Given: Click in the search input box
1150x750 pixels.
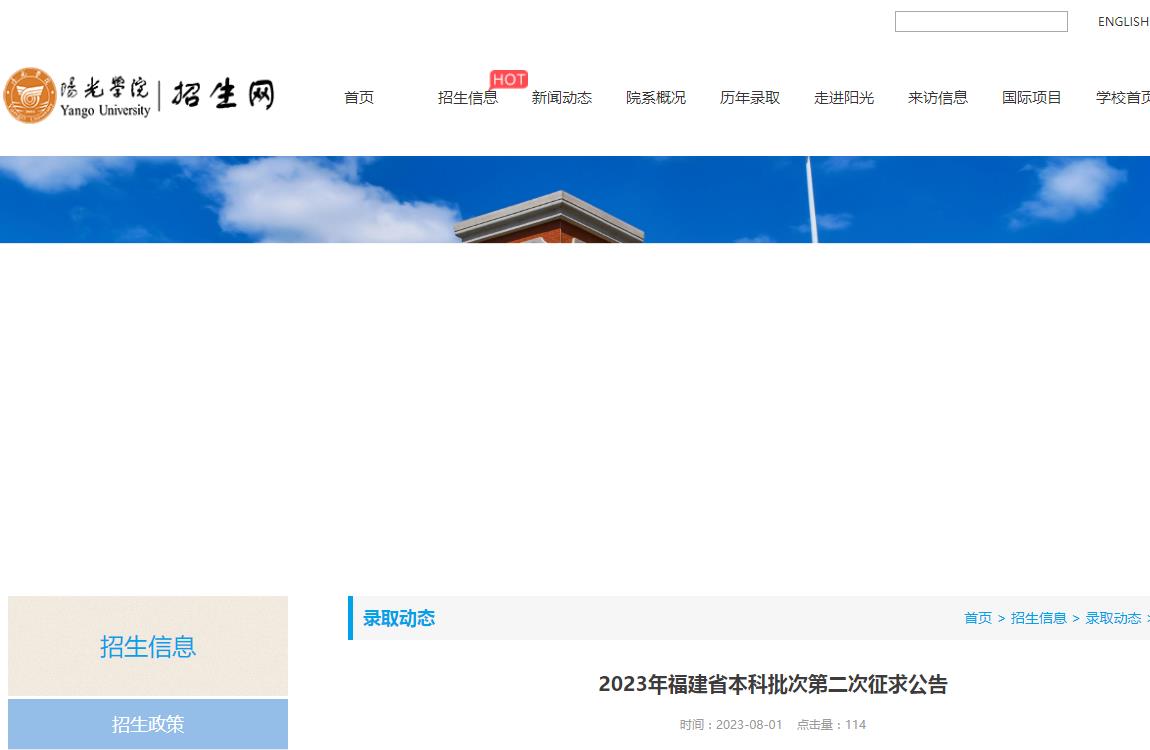Looking at the screenshot, I should 980,22.
